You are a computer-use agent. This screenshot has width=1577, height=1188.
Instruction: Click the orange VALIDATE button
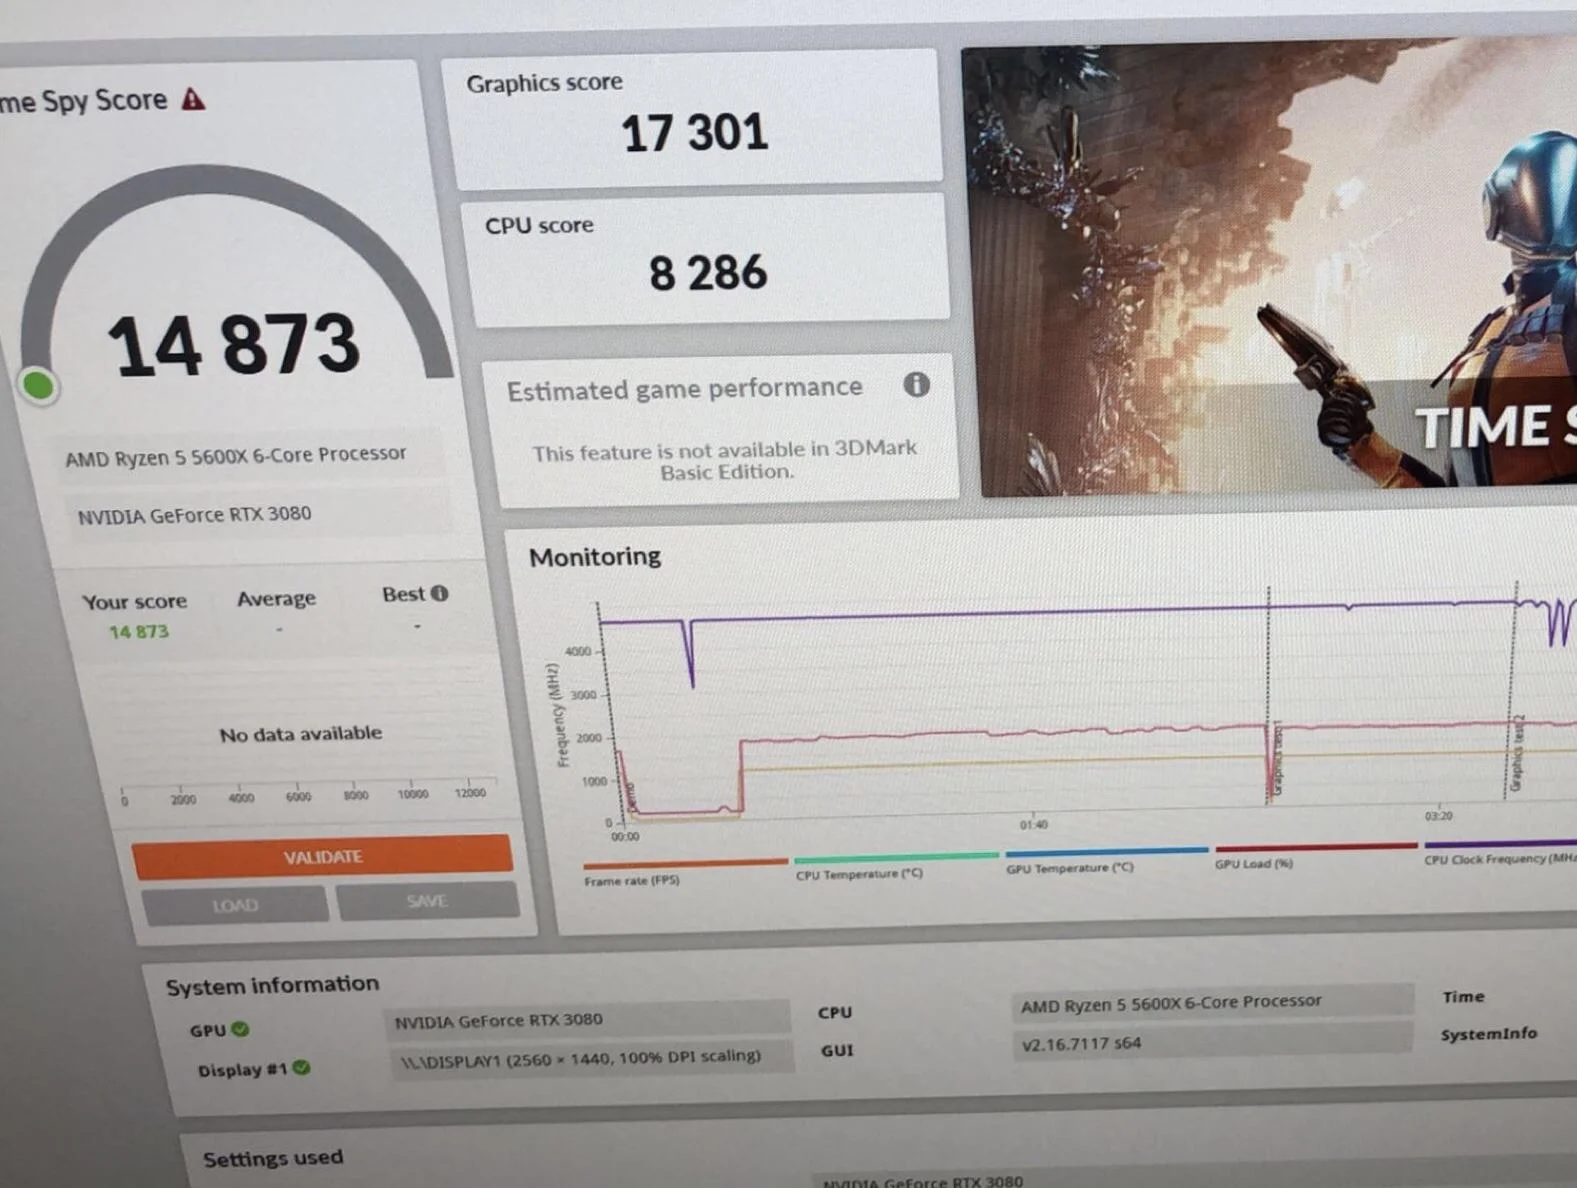322,856
